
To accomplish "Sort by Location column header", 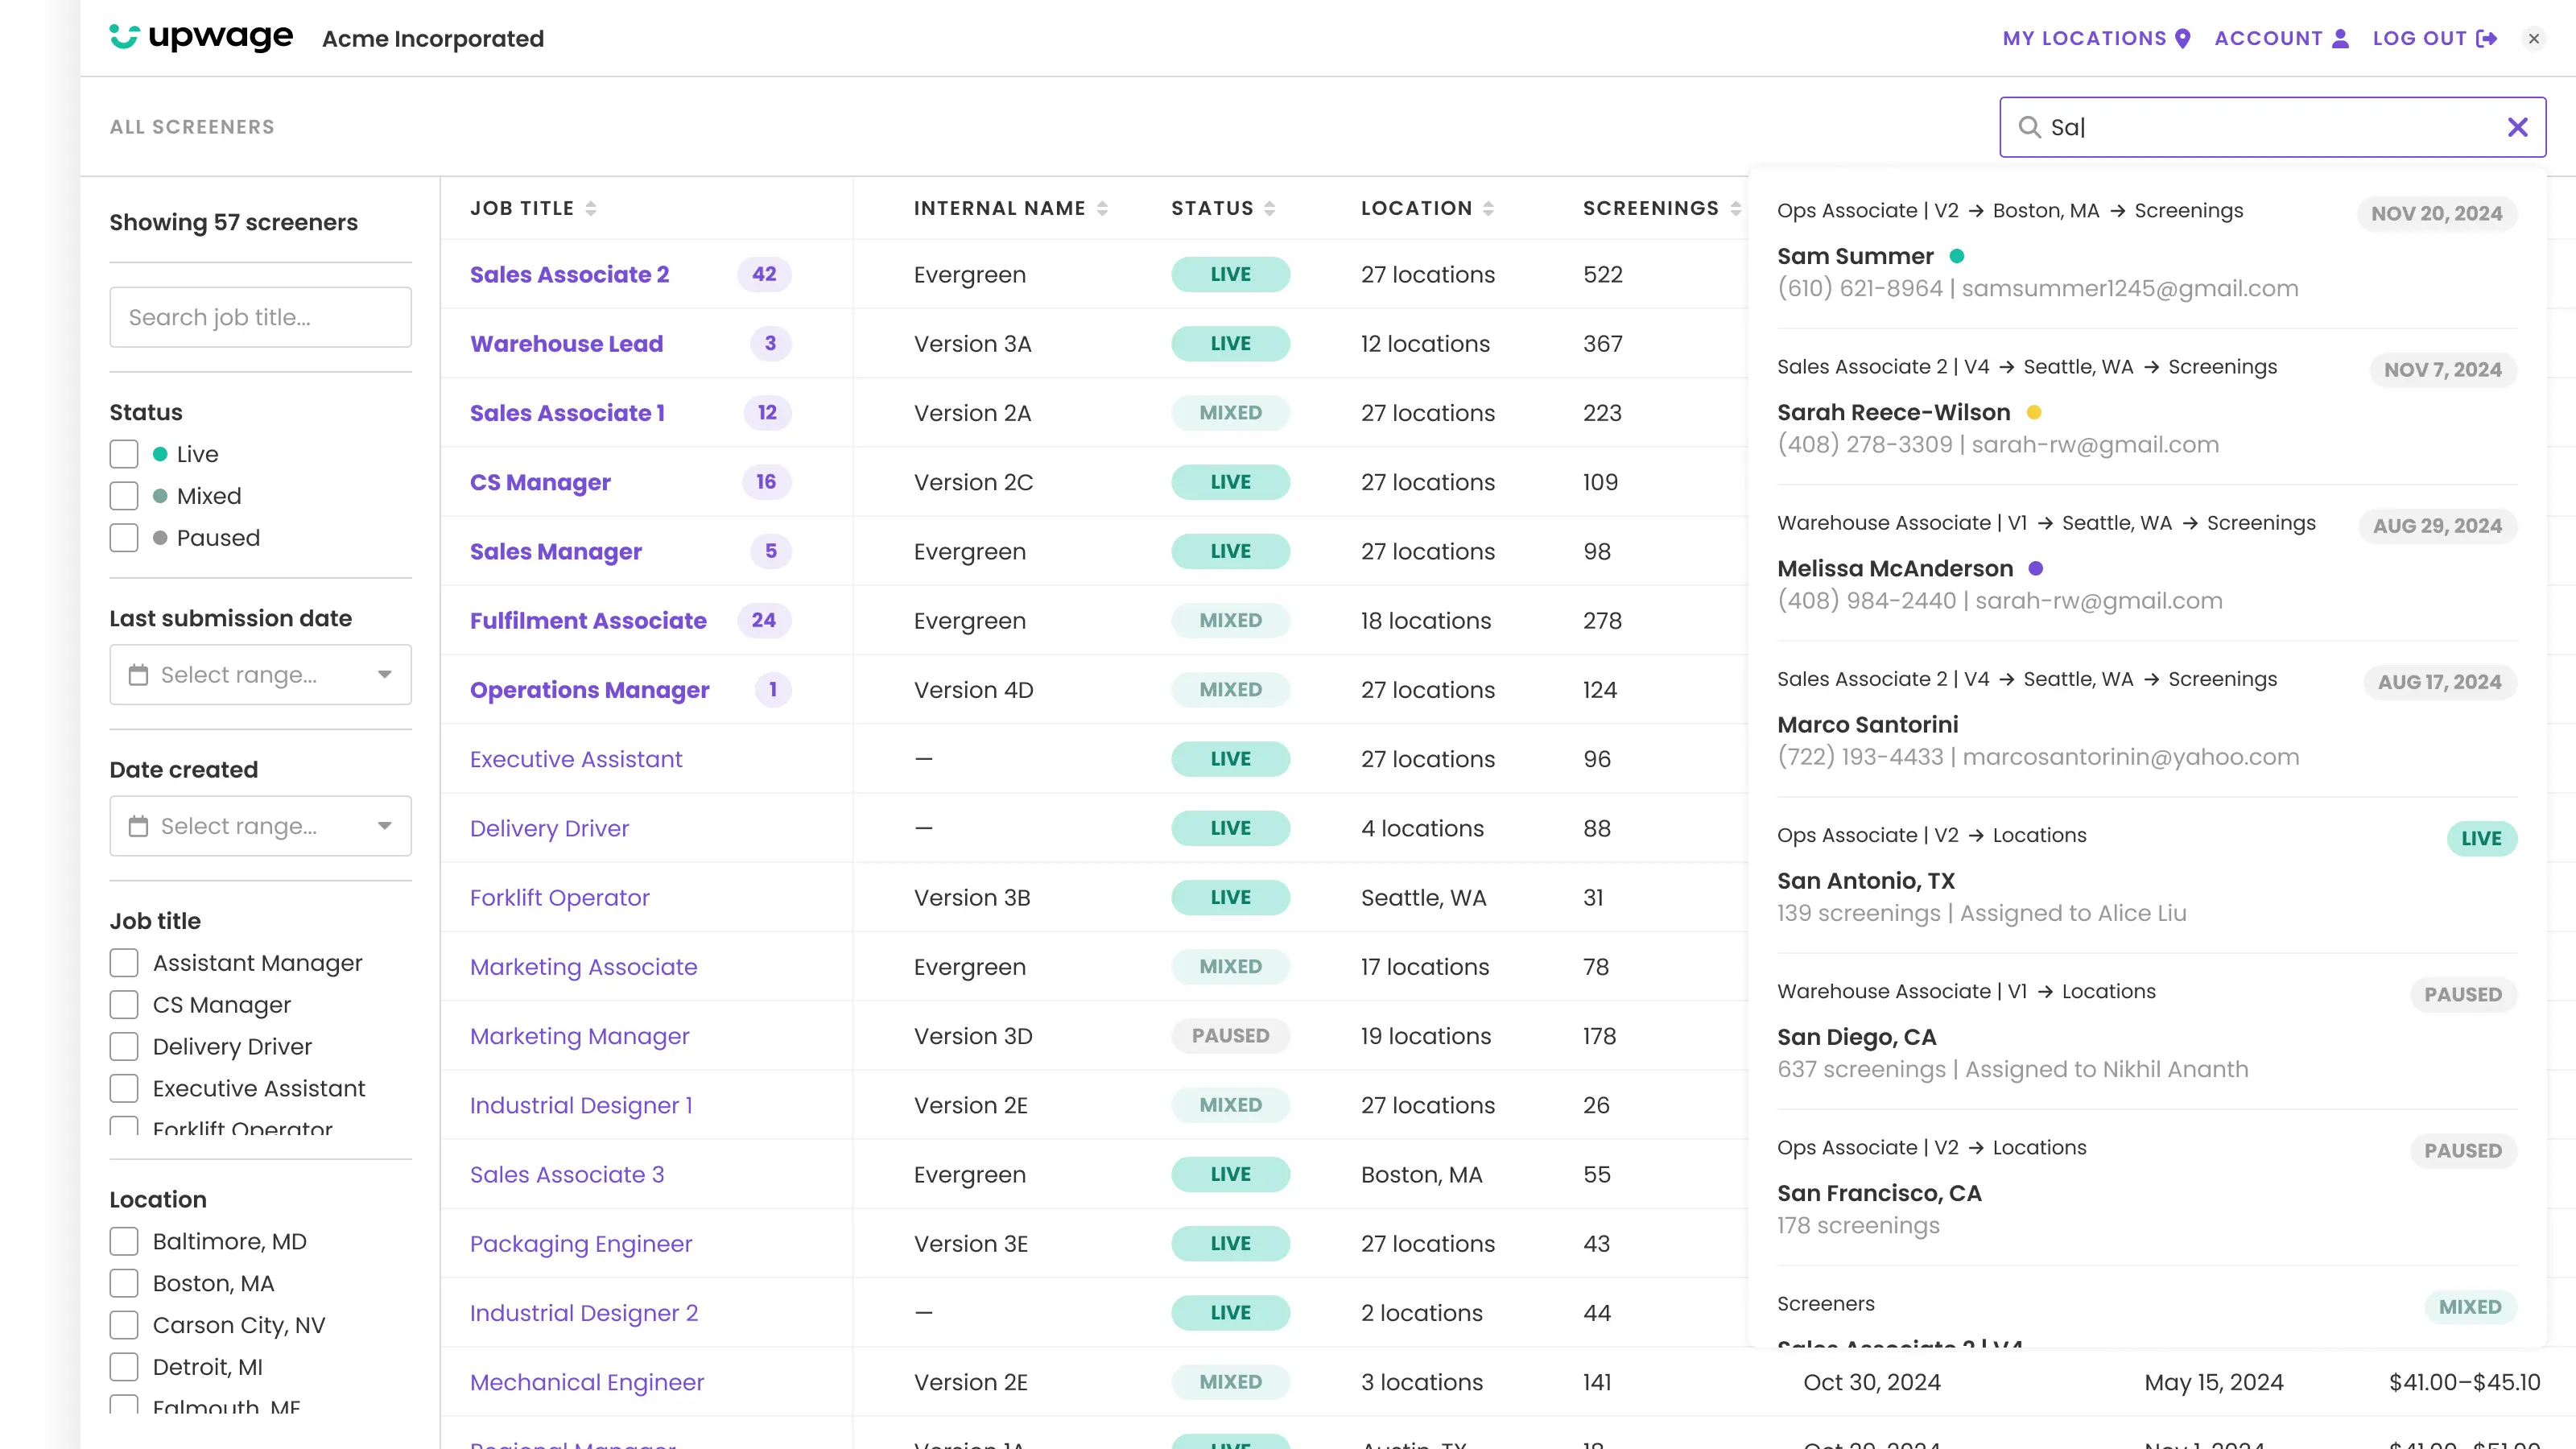I will (1416, 208).
